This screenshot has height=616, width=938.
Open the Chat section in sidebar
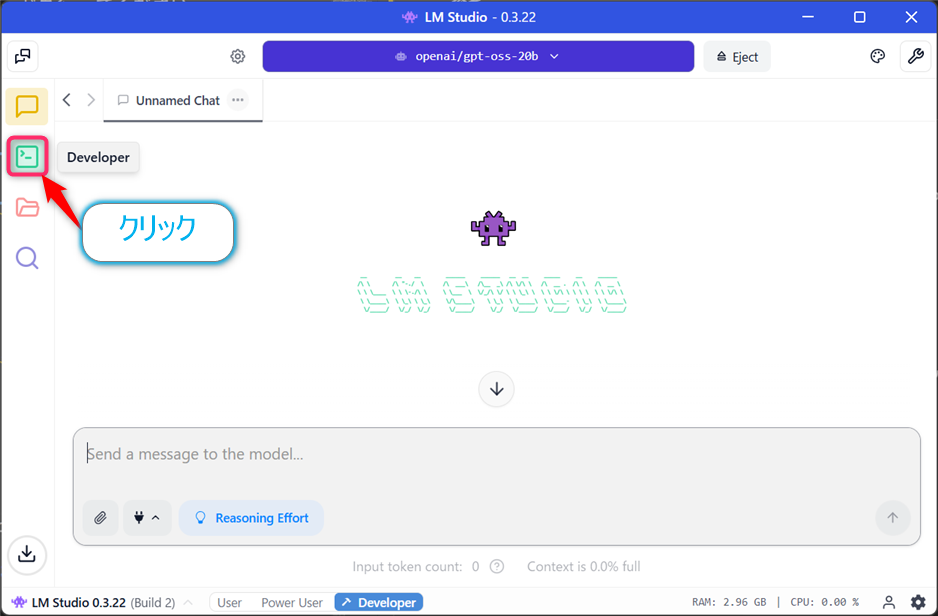pyautogui.click(x=27, y=106)
